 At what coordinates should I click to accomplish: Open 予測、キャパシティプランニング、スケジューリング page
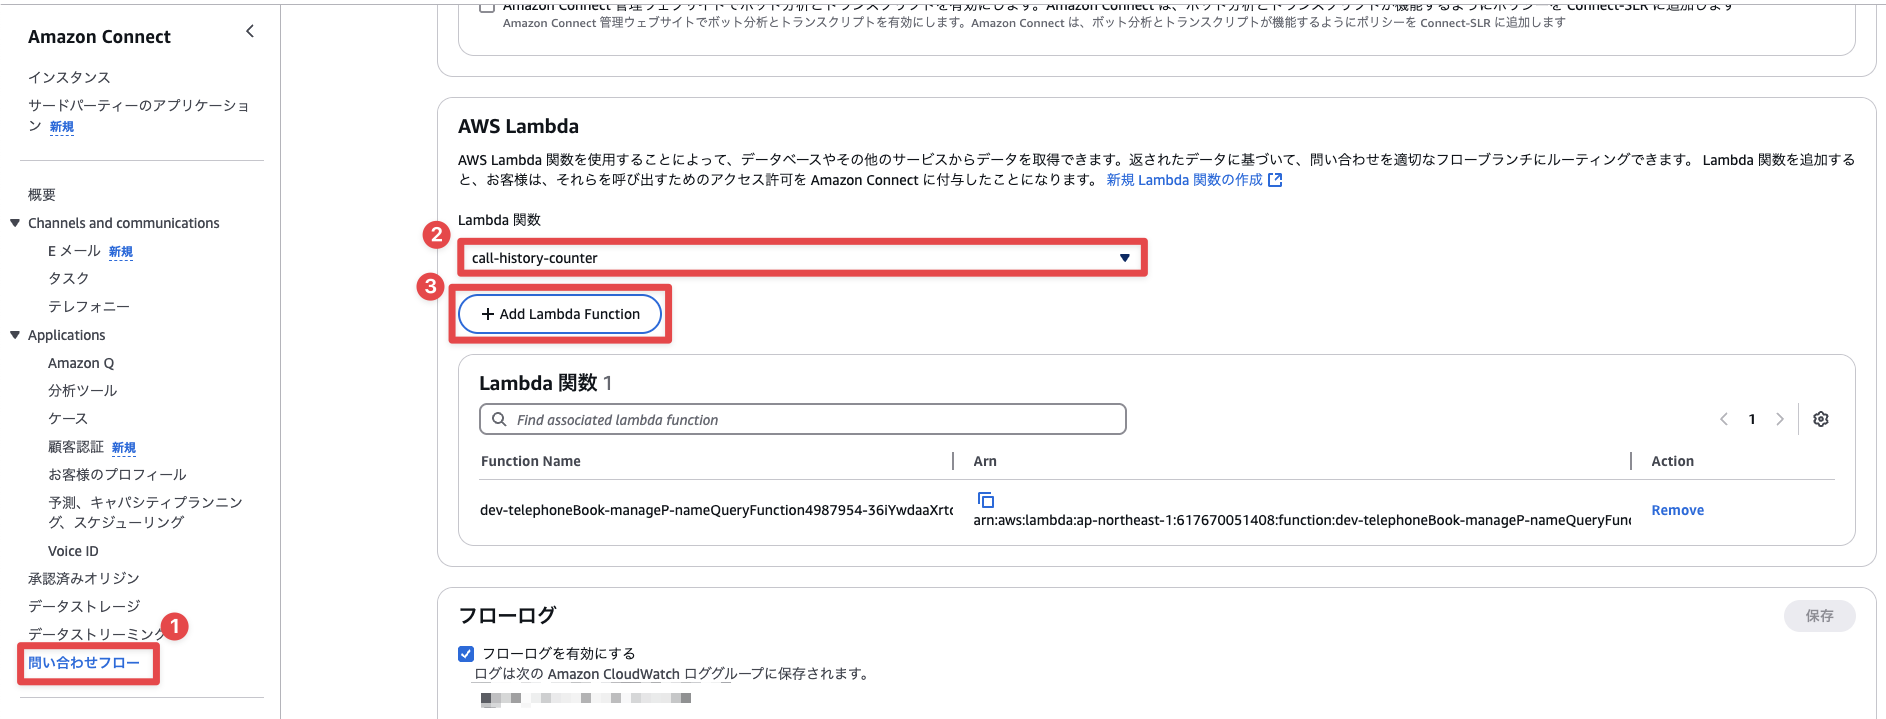pos(145,512)
